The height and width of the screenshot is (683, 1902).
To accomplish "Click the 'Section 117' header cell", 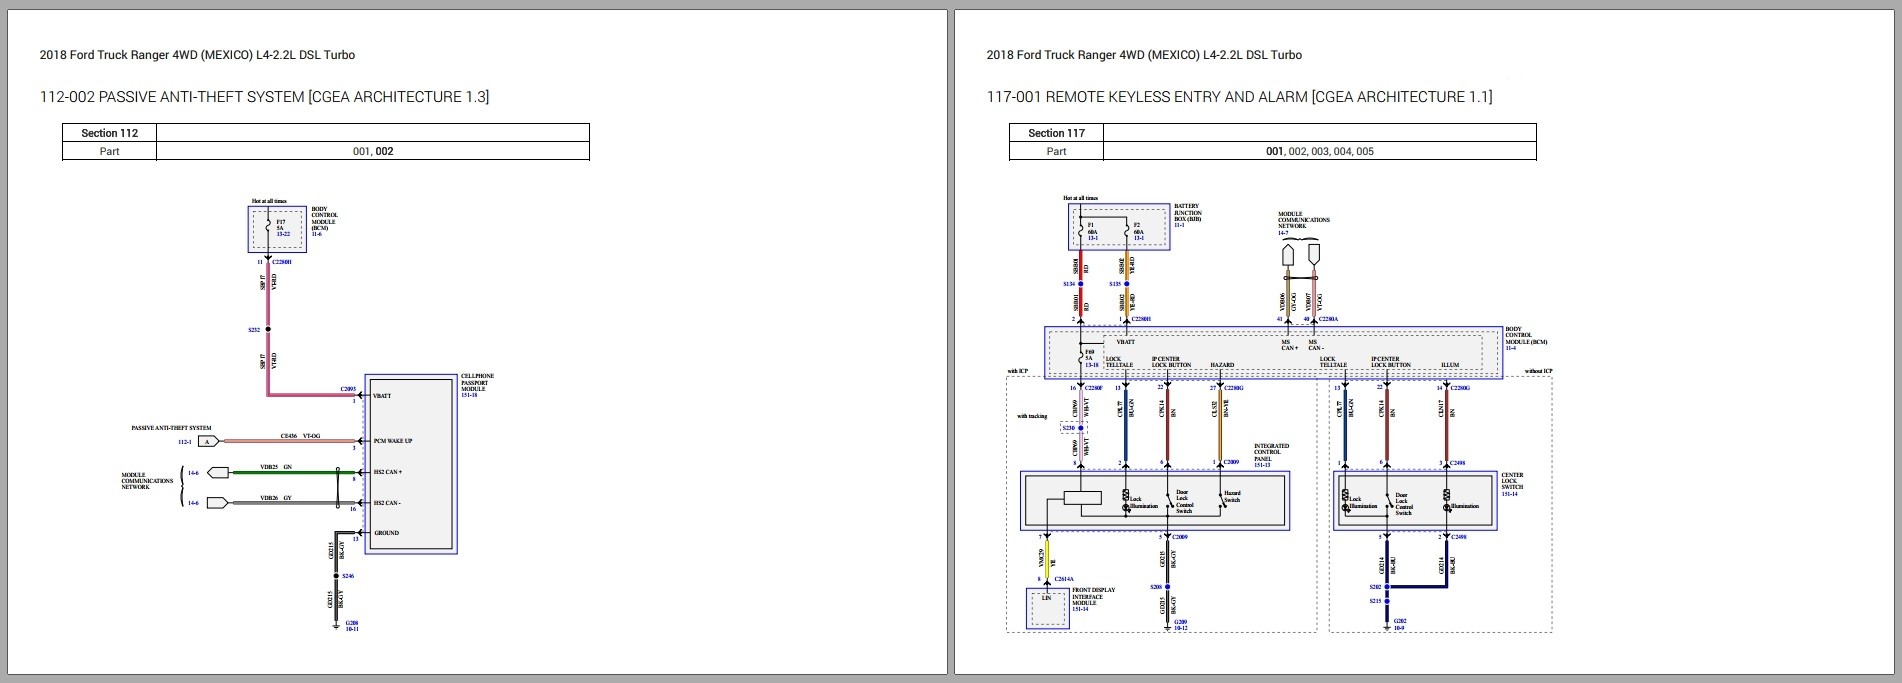I will pyautogui.click(x=1056, y=133).
